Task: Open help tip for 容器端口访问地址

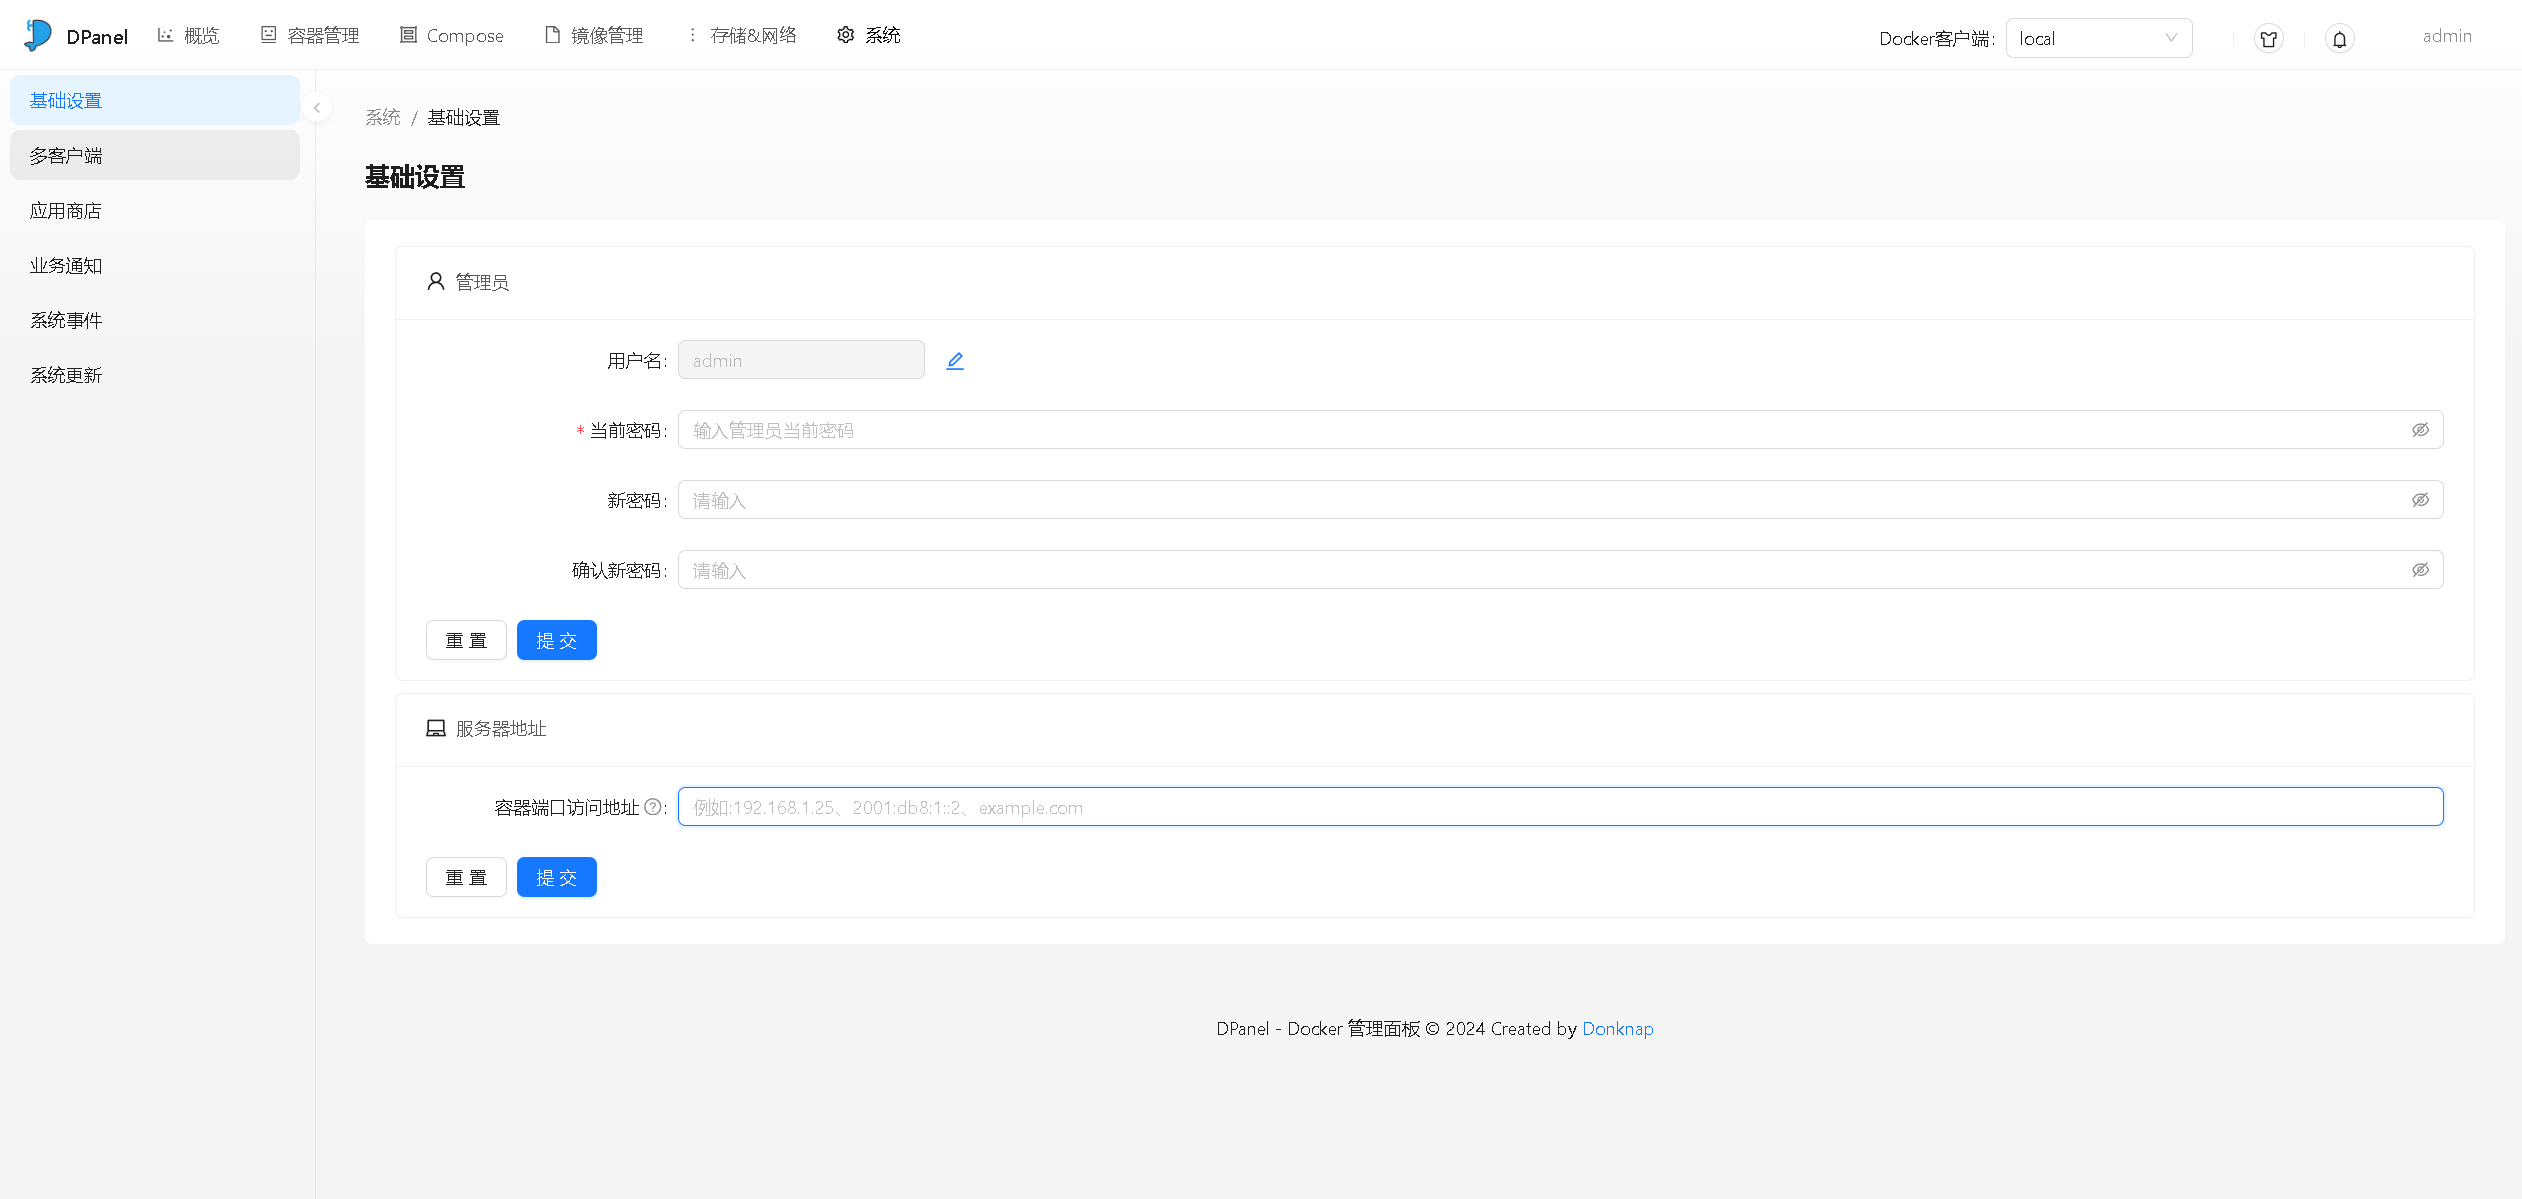Action: 654,806
